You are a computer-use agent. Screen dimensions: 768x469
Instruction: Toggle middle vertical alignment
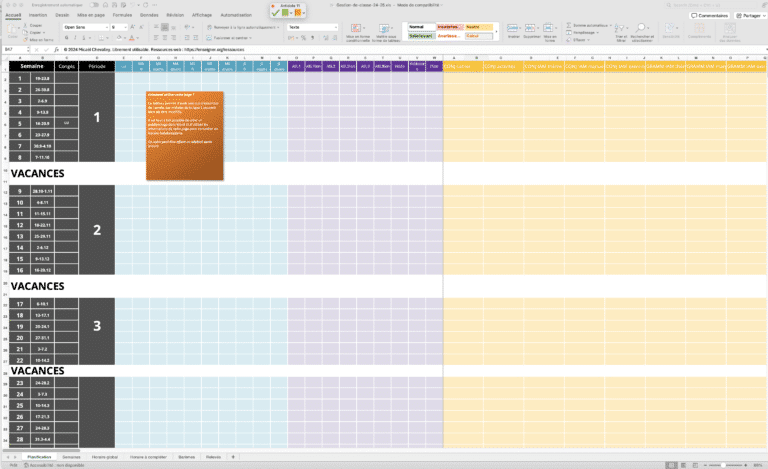pyautogui.click(x=165, y=27)
